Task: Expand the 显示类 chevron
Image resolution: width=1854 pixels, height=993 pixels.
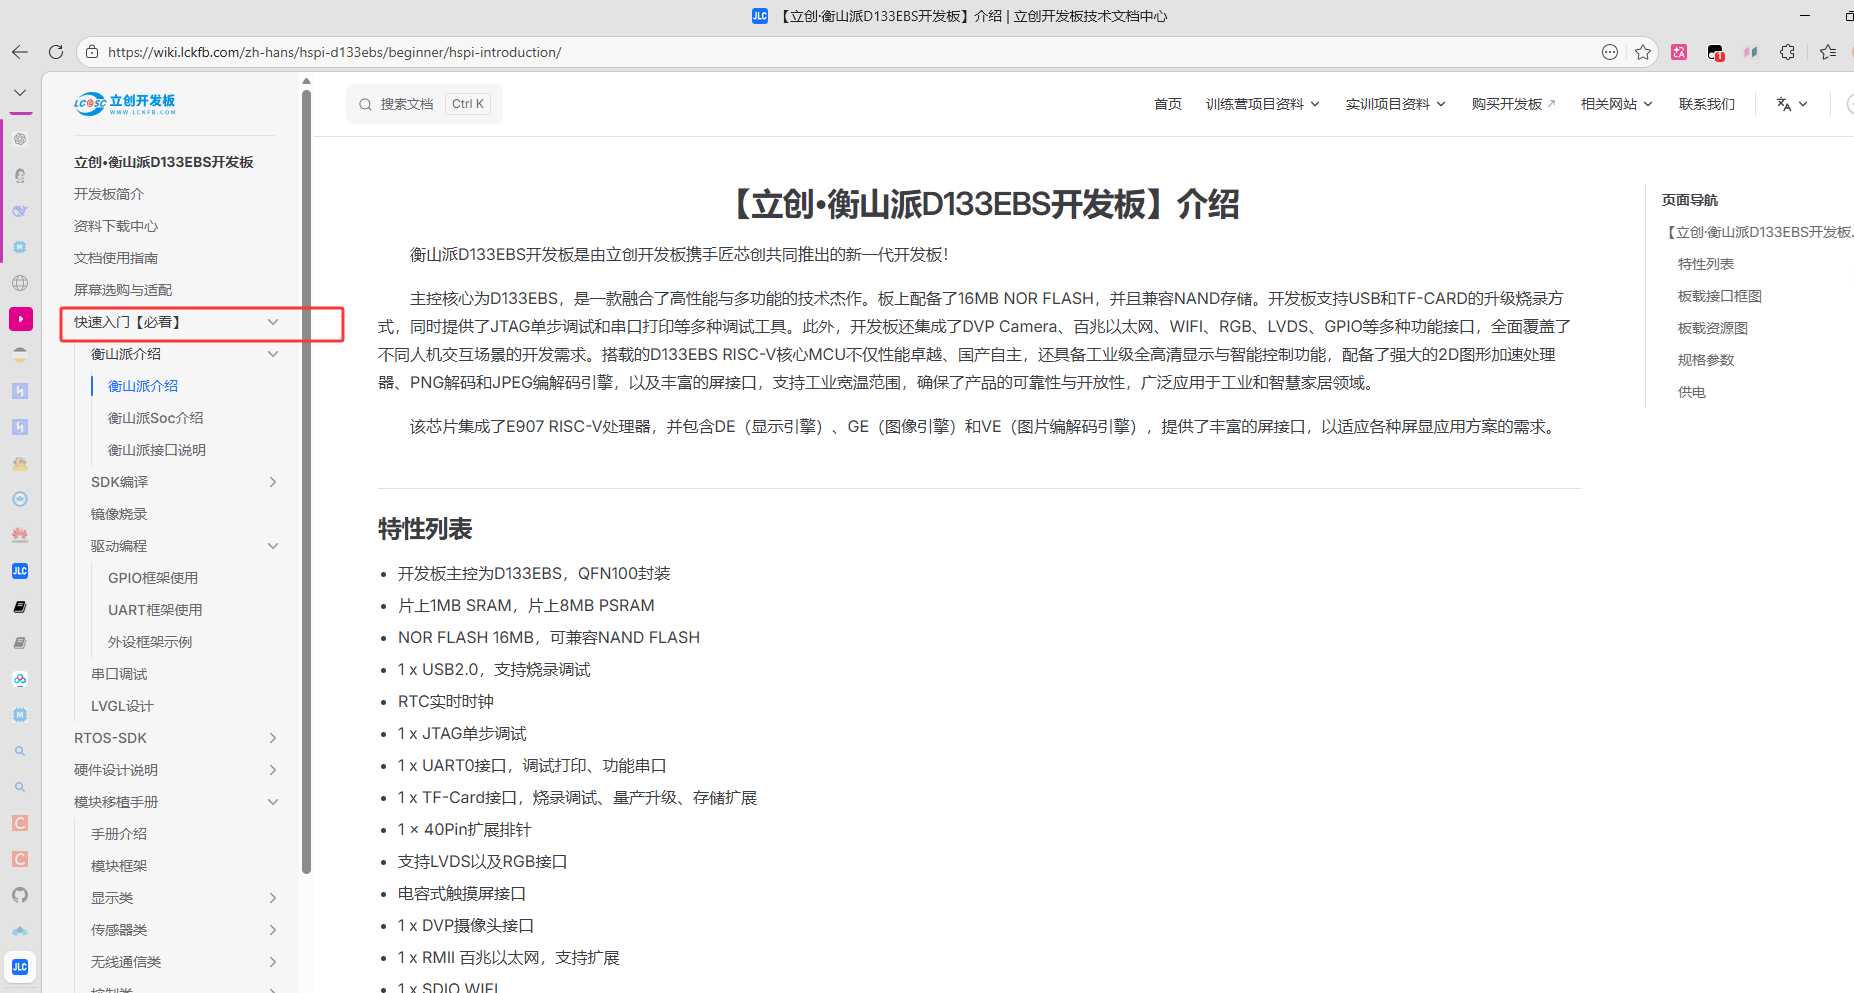Action: tap(273, 898)
